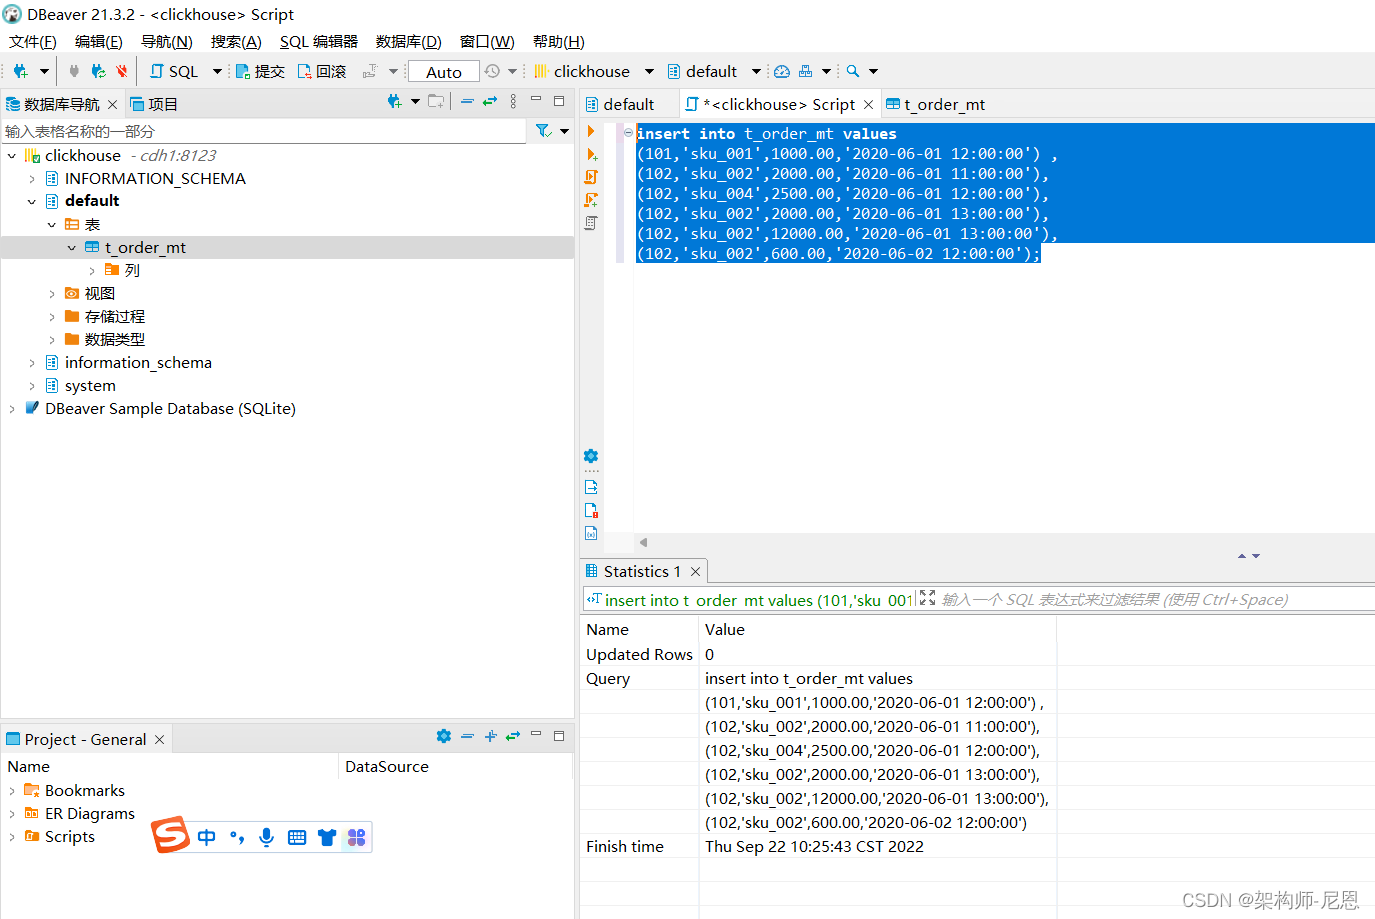
Task: Toggle link with editor in Project panel
Action: [x=513, y=736]
